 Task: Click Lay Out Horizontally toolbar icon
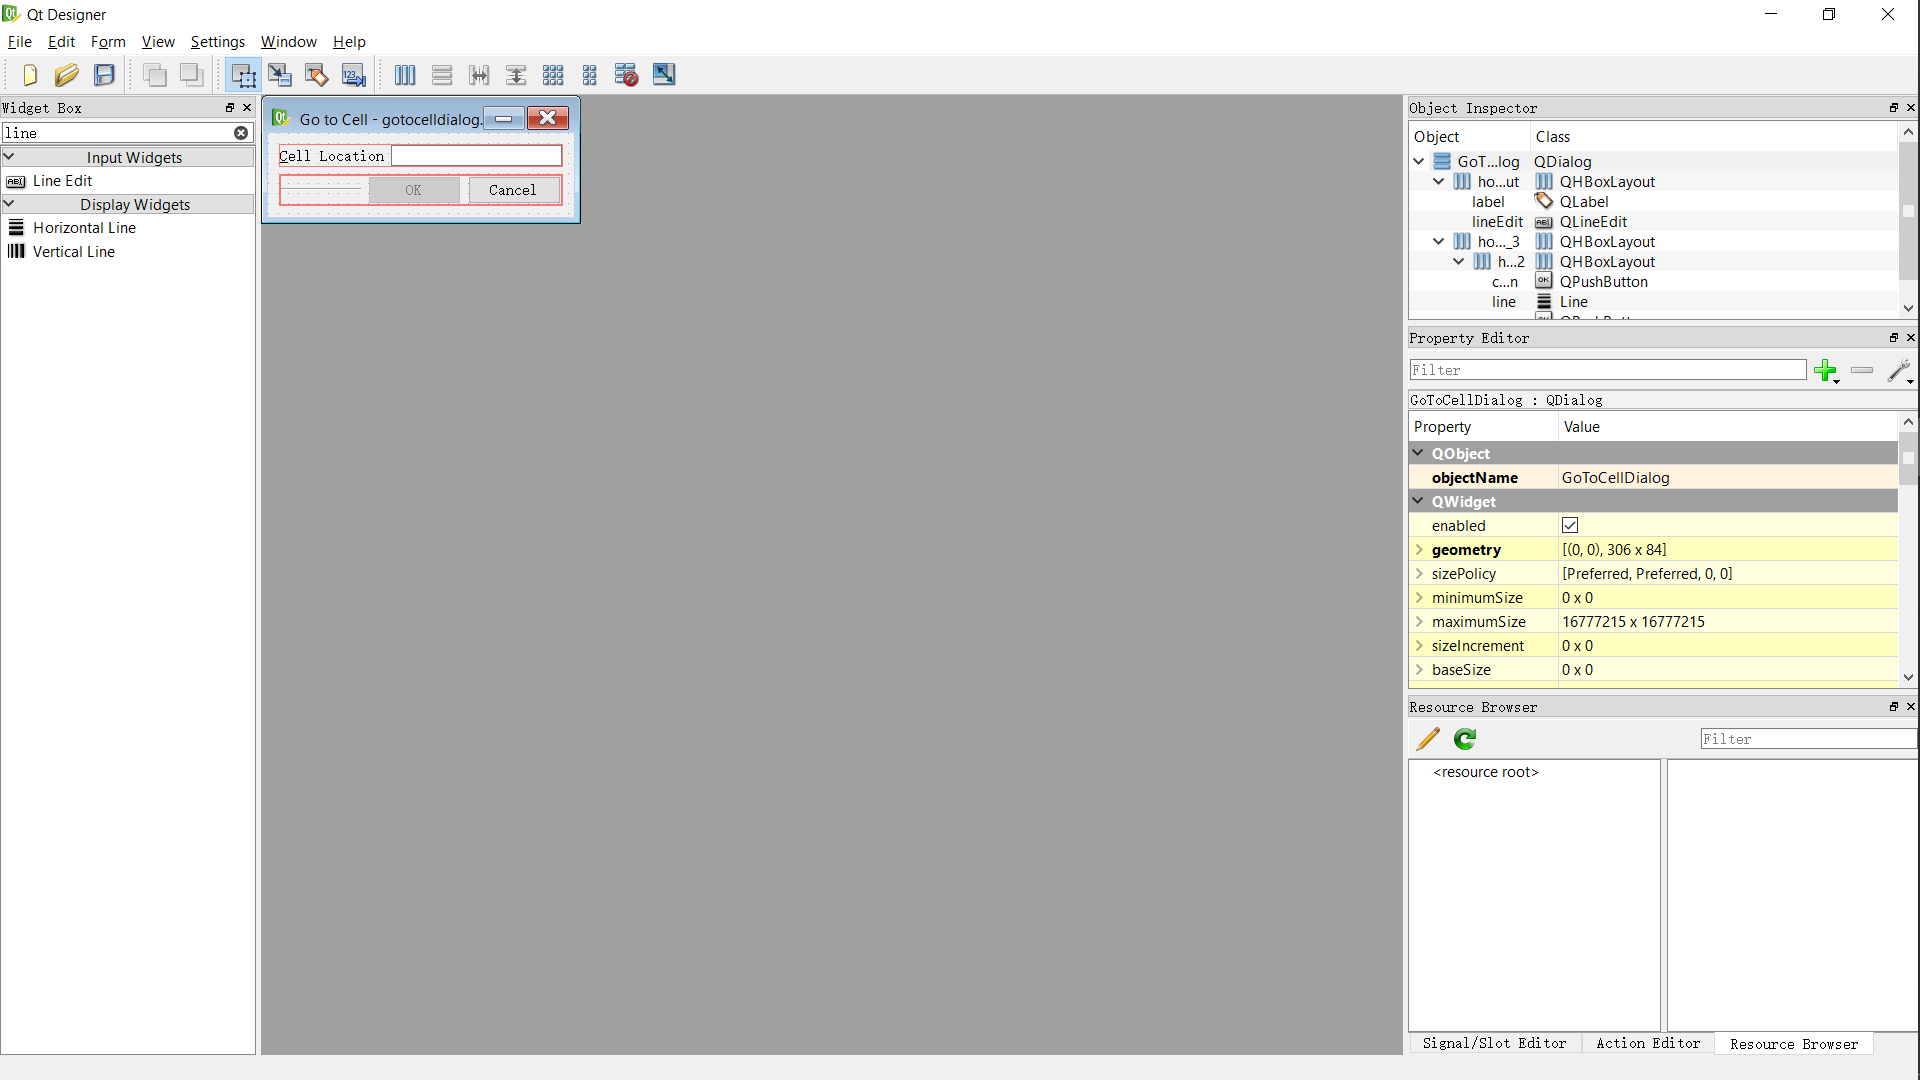(x=405, y=75)
